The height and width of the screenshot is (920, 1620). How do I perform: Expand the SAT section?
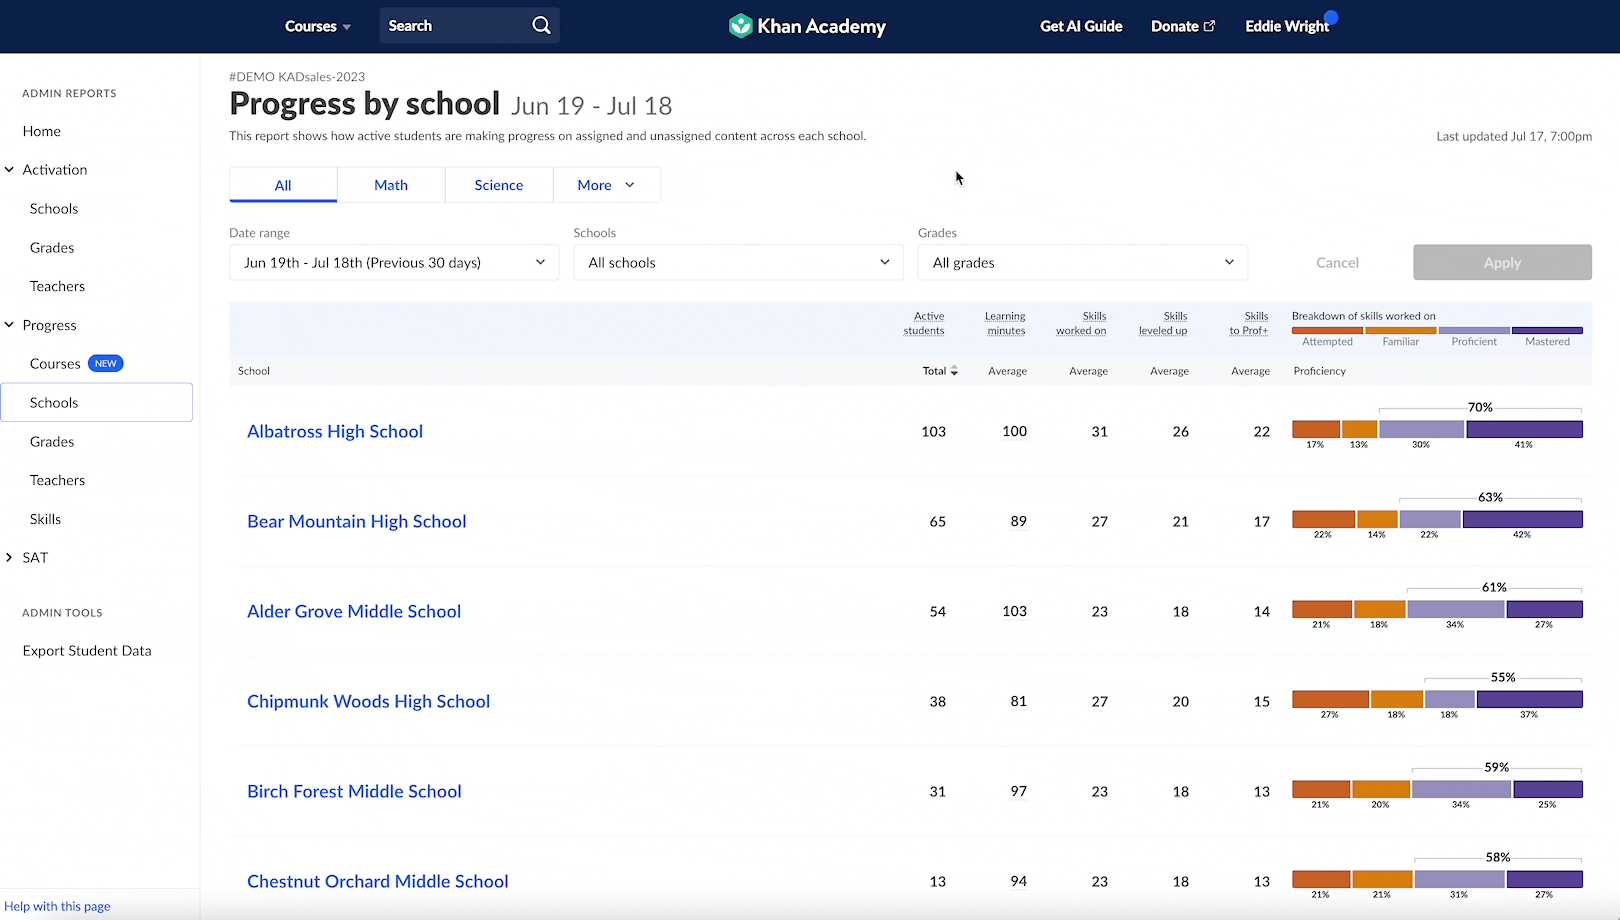pos(10,558)
